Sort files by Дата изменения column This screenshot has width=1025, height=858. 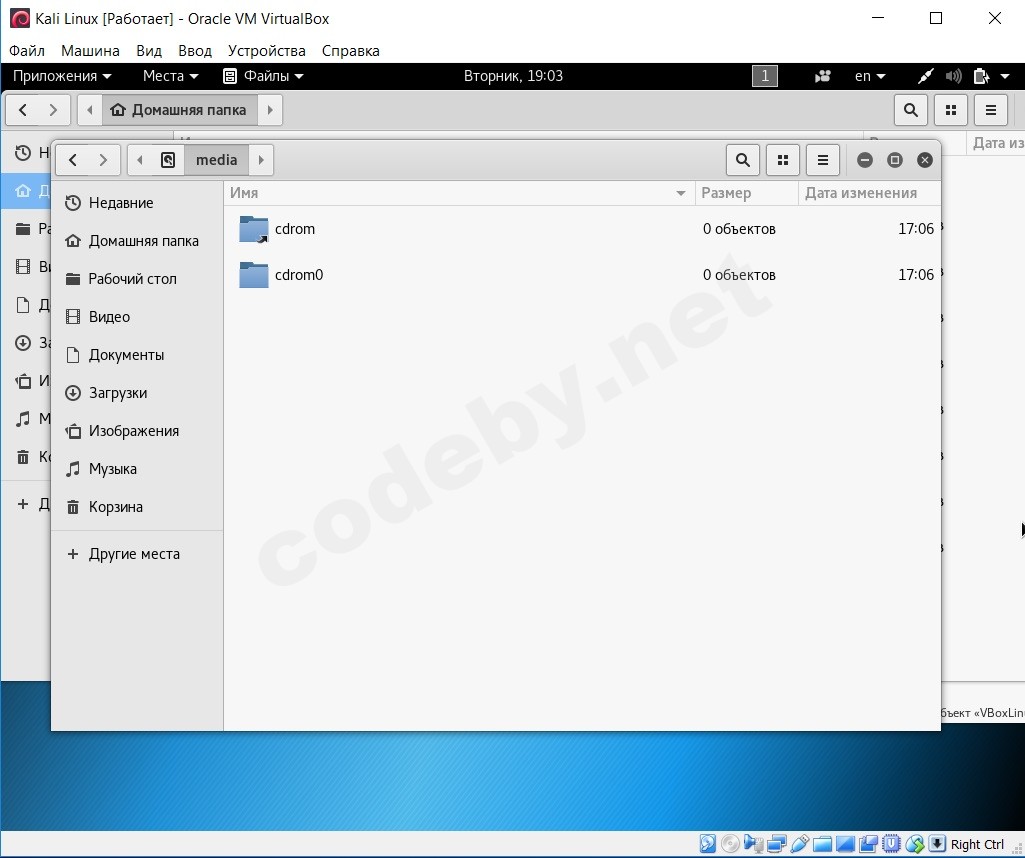coord(860,193)
